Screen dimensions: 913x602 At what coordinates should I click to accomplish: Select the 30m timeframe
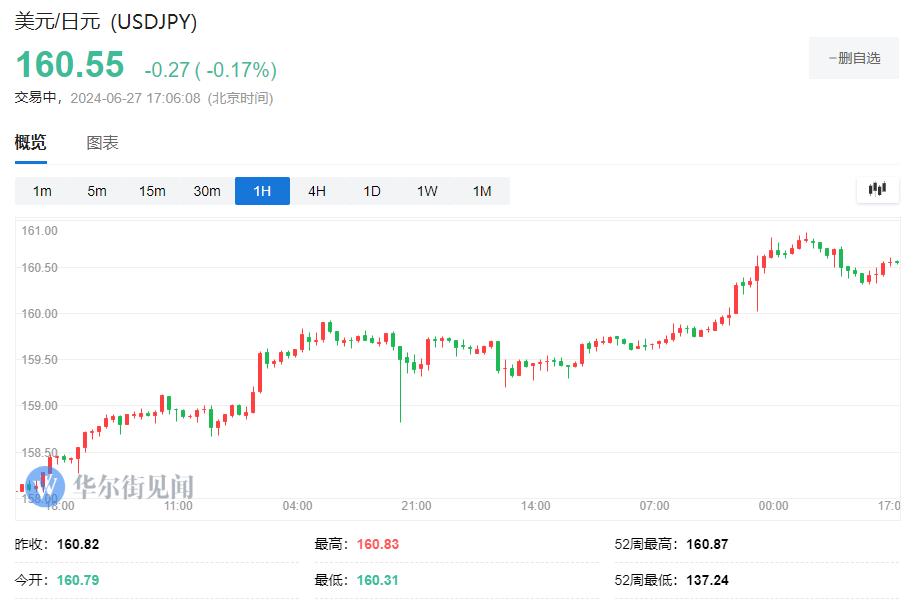[x=207, y=191]
